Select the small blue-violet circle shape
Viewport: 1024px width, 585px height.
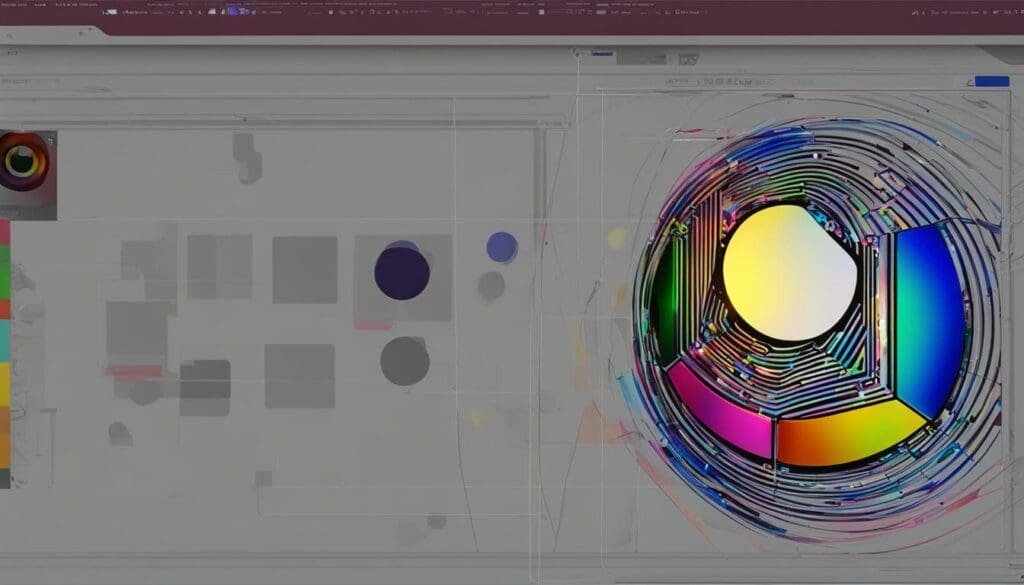tap(502, 247)
